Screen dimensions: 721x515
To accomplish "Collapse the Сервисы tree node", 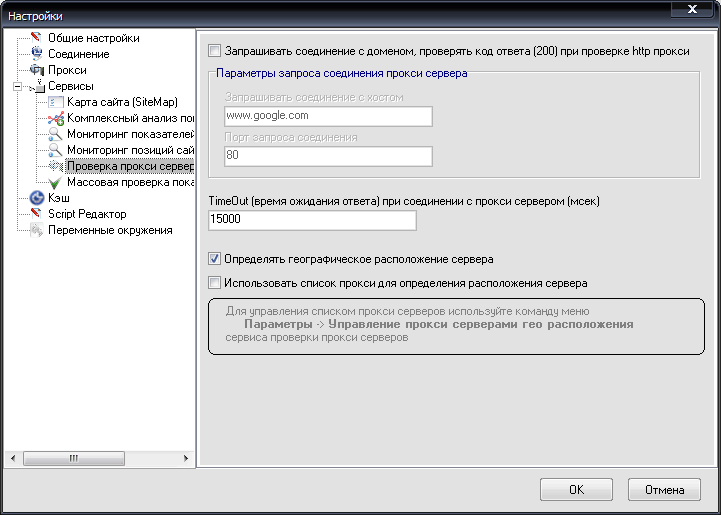I will pyautogui.click(x=17, y=86).
